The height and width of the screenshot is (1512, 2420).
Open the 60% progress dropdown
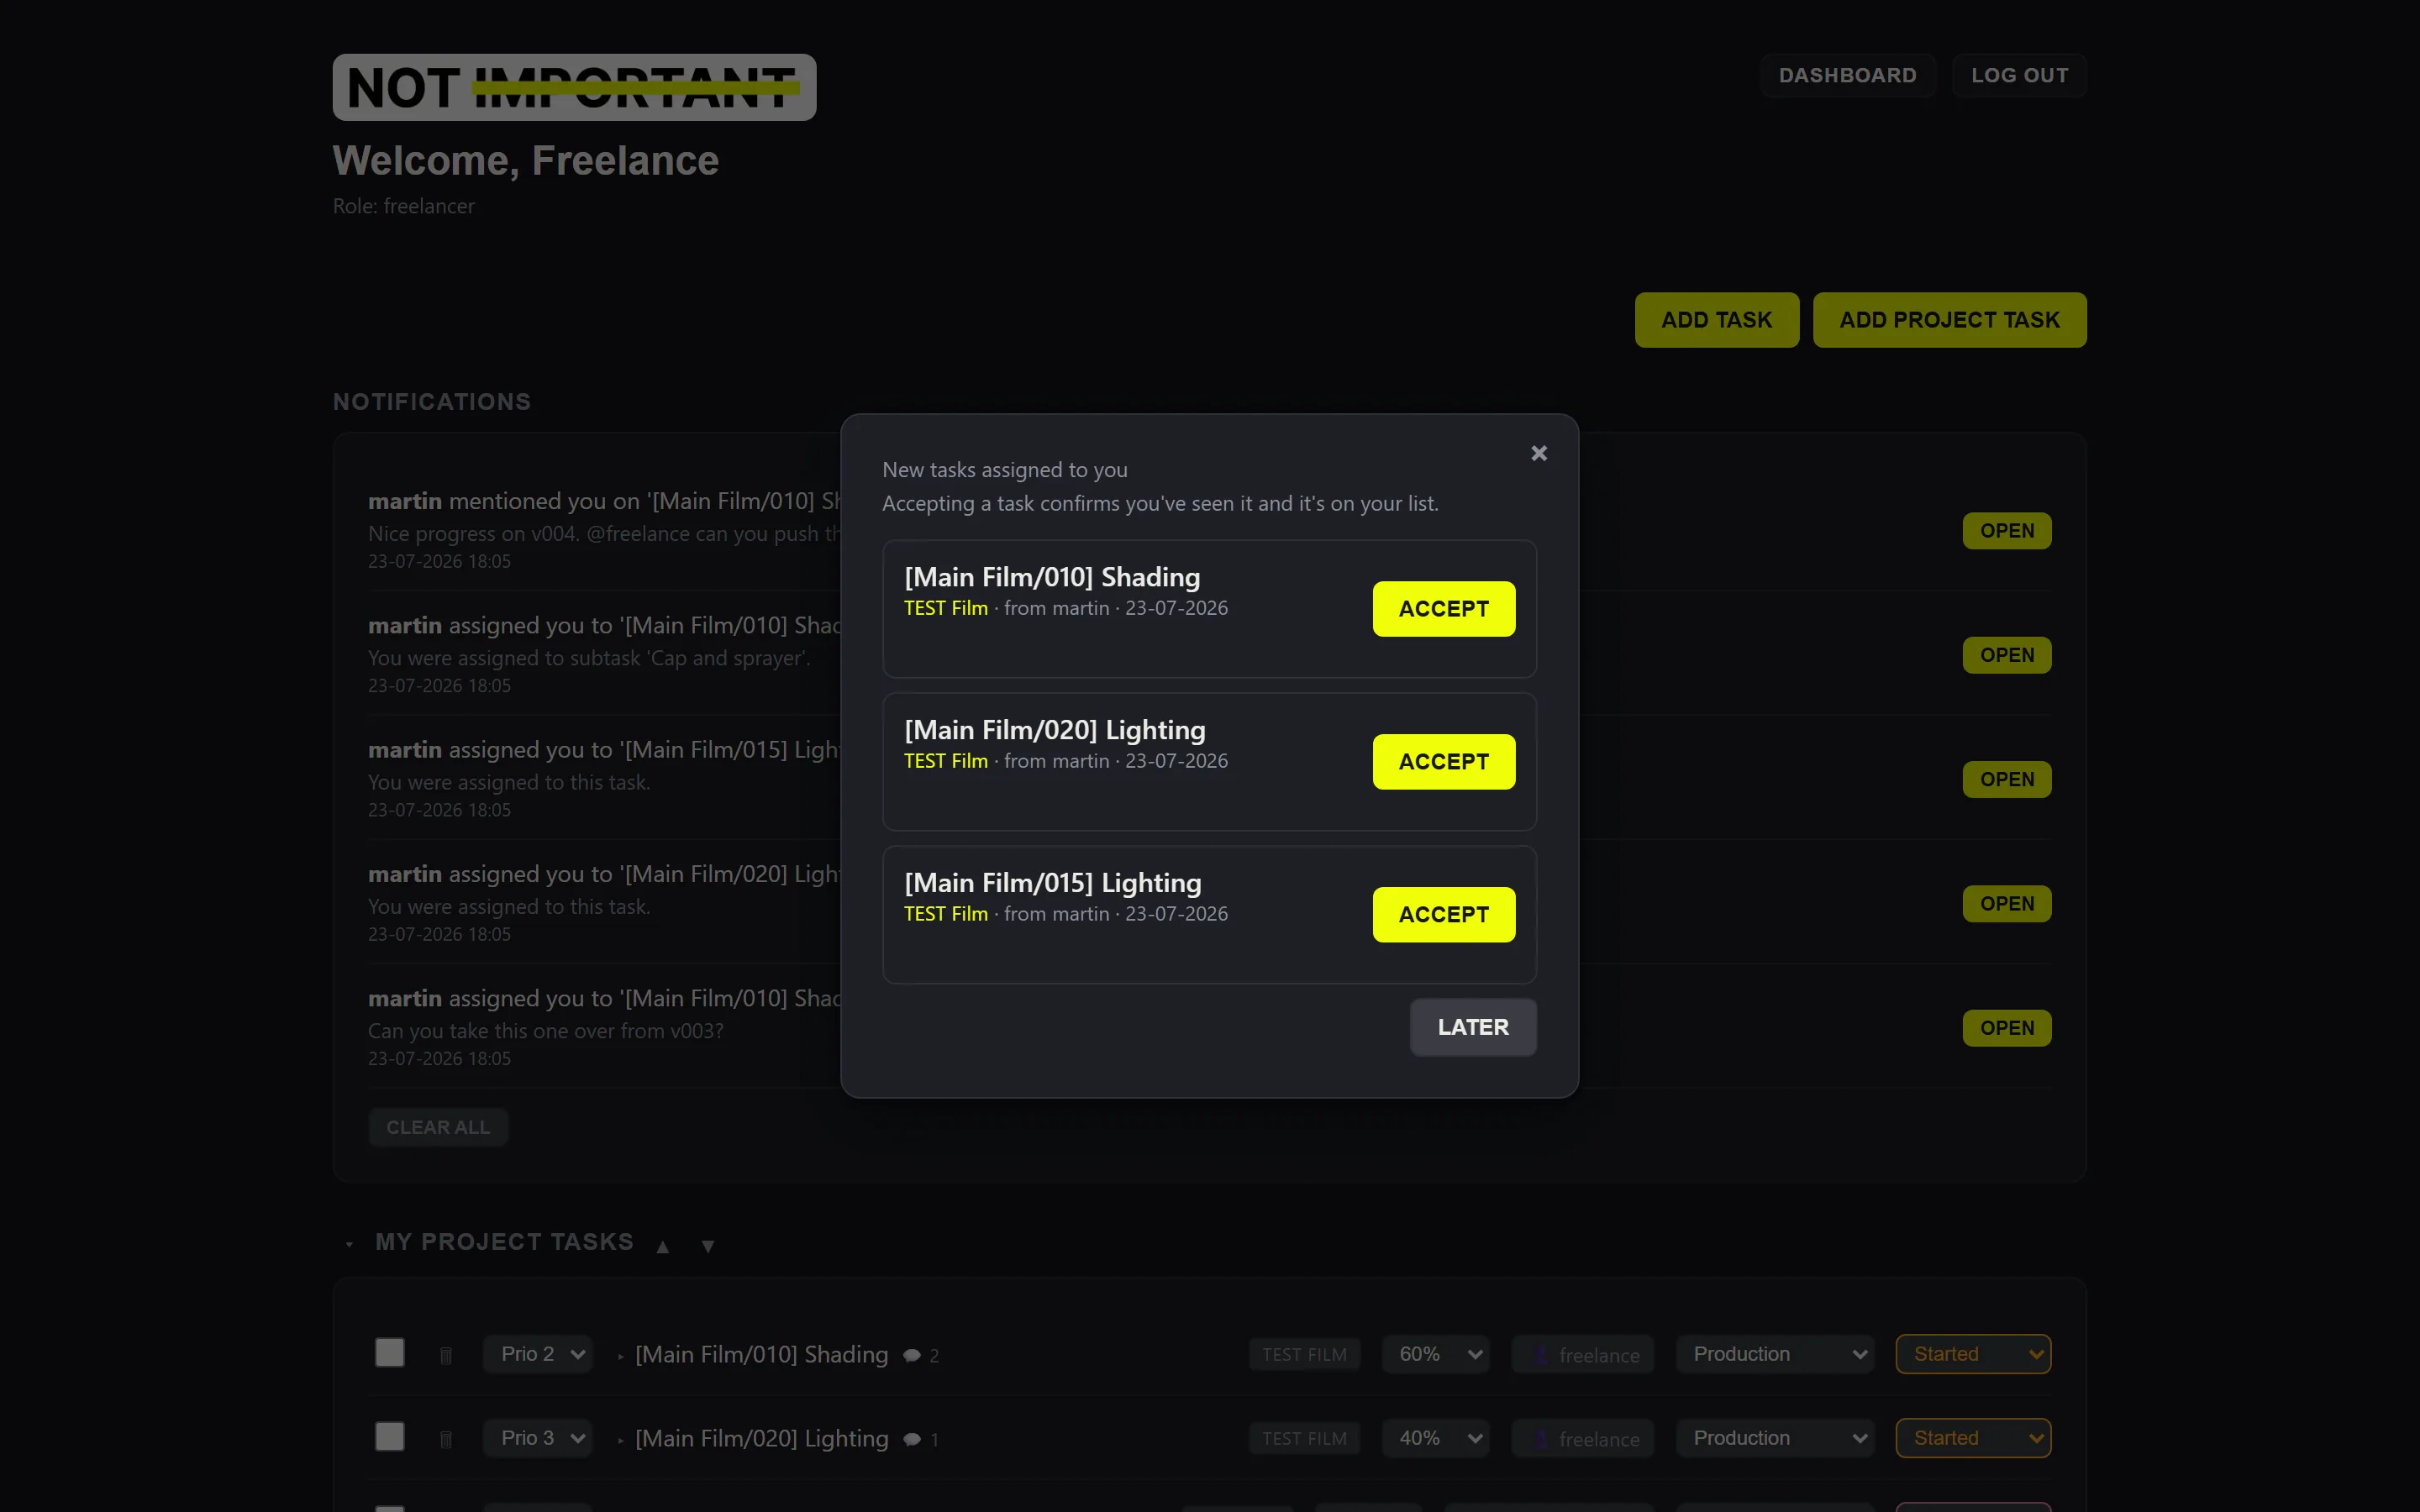[x=1436, y=1354]
